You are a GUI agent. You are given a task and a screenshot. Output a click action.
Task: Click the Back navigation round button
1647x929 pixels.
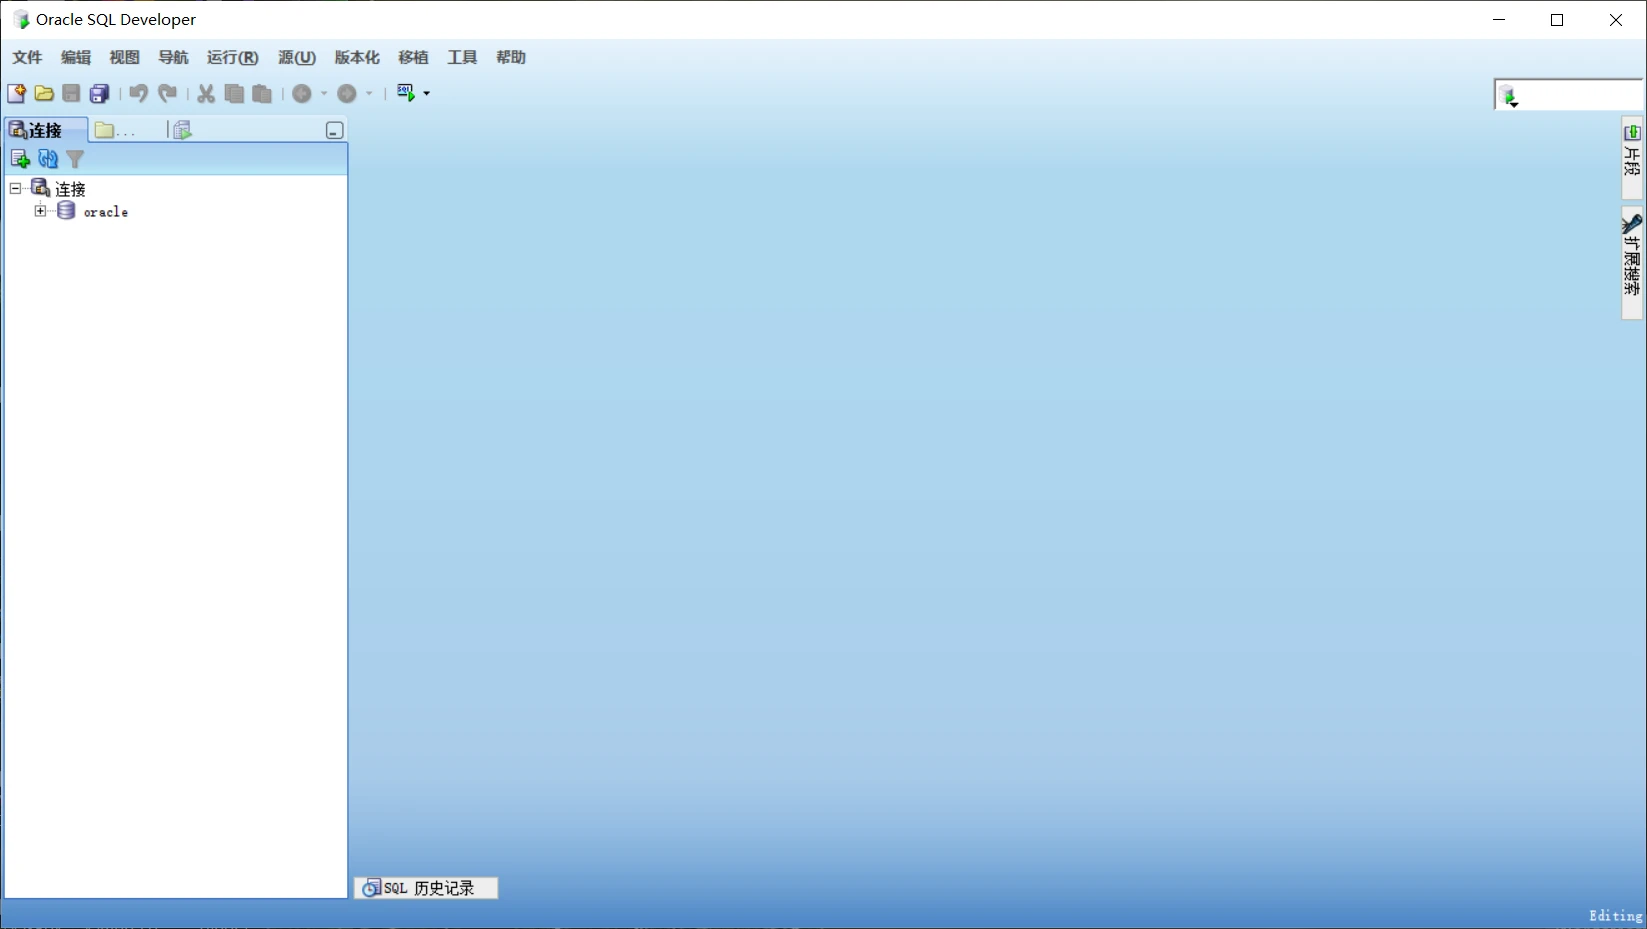[302, 93]
